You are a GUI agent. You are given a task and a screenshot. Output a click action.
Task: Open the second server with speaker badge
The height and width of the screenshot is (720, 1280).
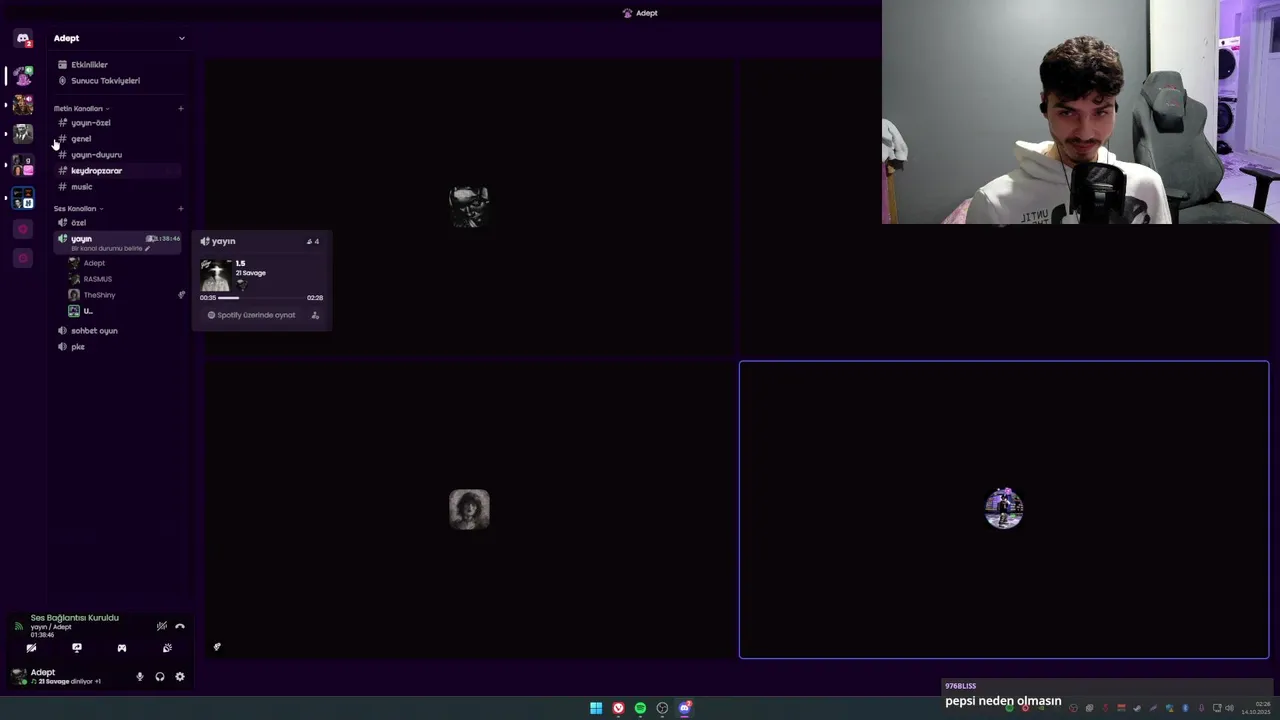23,105
